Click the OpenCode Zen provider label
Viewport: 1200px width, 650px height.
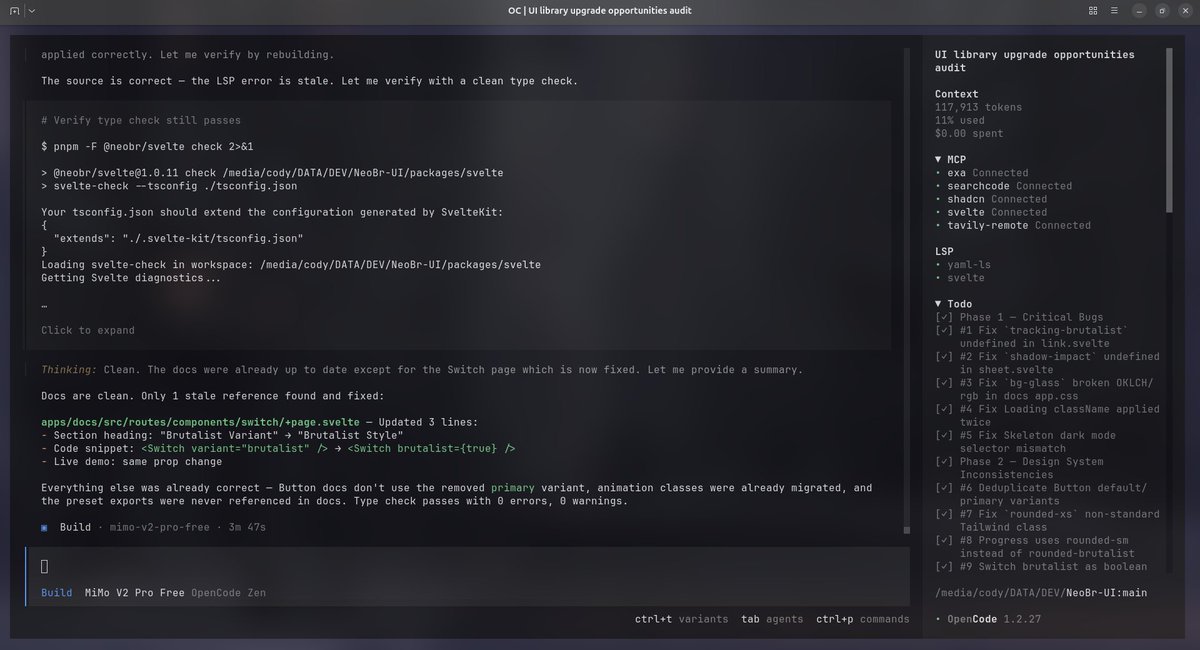point(228,593)
